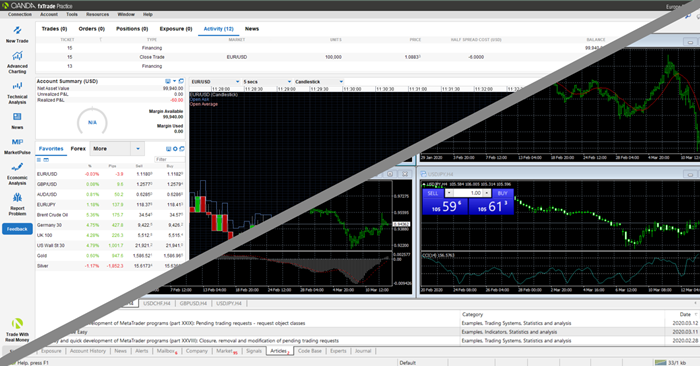Select the EUR/USD row in rates list

tap(110, 174)
